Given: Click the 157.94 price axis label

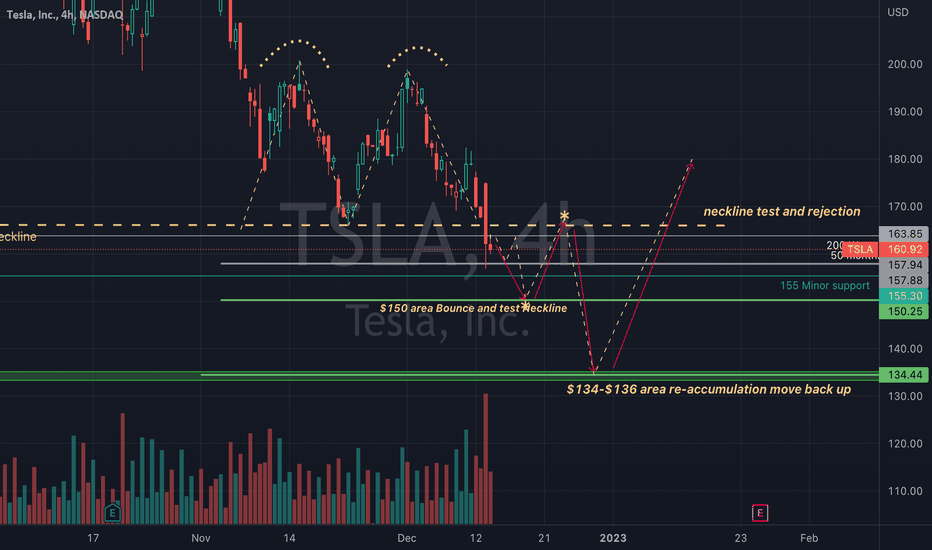Looking at the screenshot, I should (904, 265).
